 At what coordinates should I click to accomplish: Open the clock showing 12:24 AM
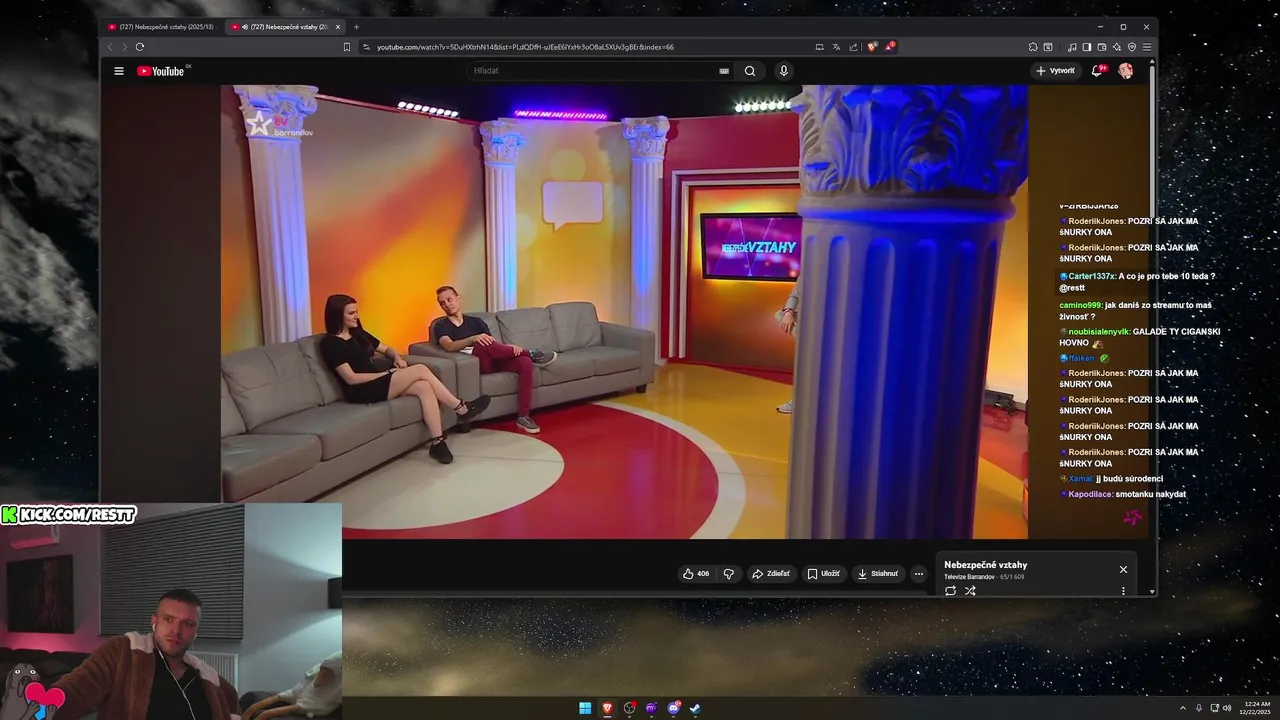coord(1255,708)
